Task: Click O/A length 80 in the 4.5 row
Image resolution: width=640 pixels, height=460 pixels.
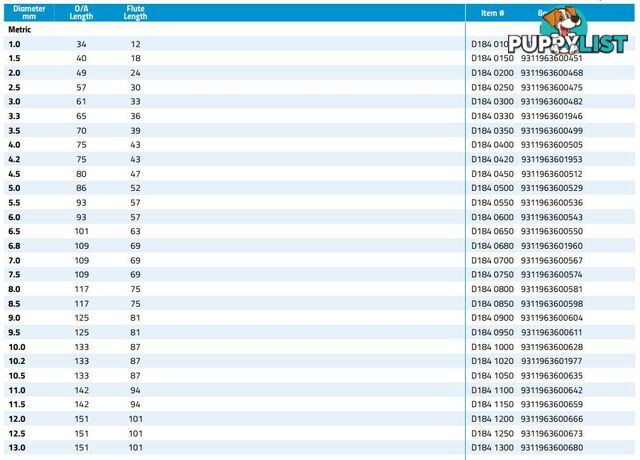Action: (81, 174)
